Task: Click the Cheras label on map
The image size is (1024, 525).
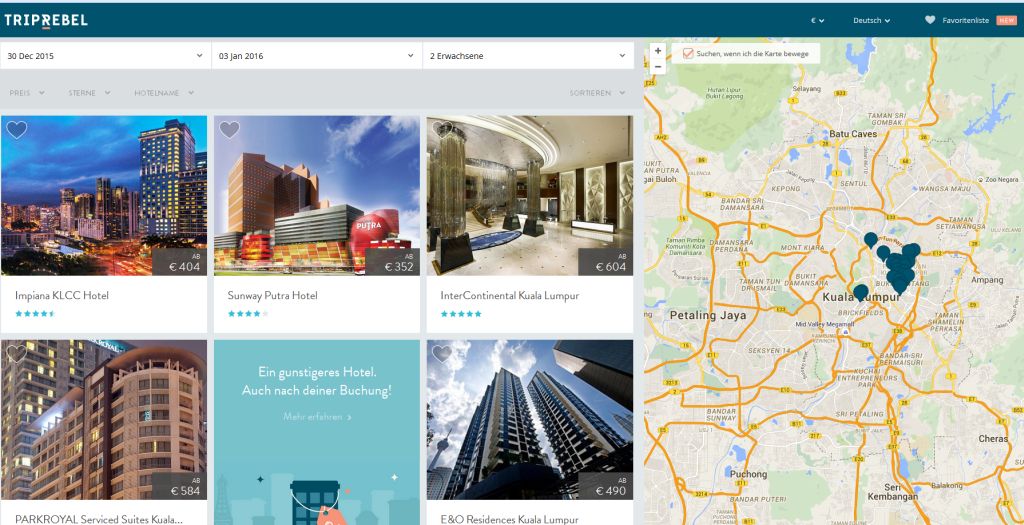Action: pyautogui.click(x=993, y=439)
